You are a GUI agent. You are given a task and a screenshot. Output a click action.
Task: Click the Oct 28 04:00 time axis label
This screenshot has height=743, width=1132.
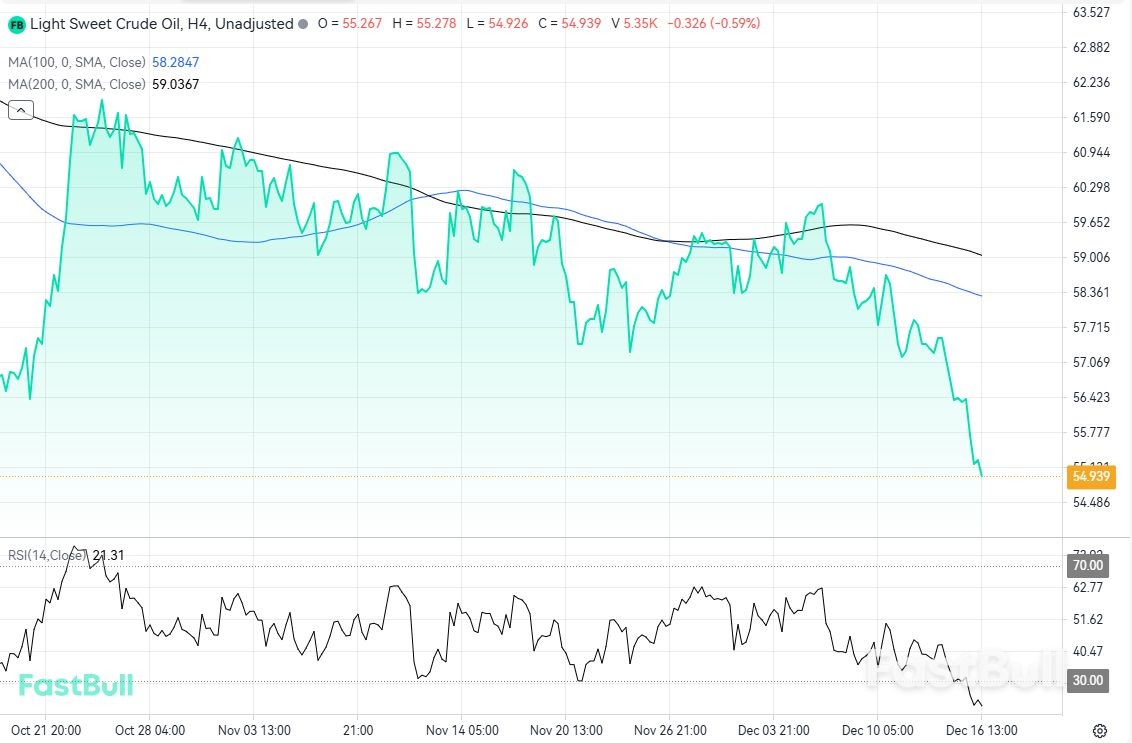(148, 730)
